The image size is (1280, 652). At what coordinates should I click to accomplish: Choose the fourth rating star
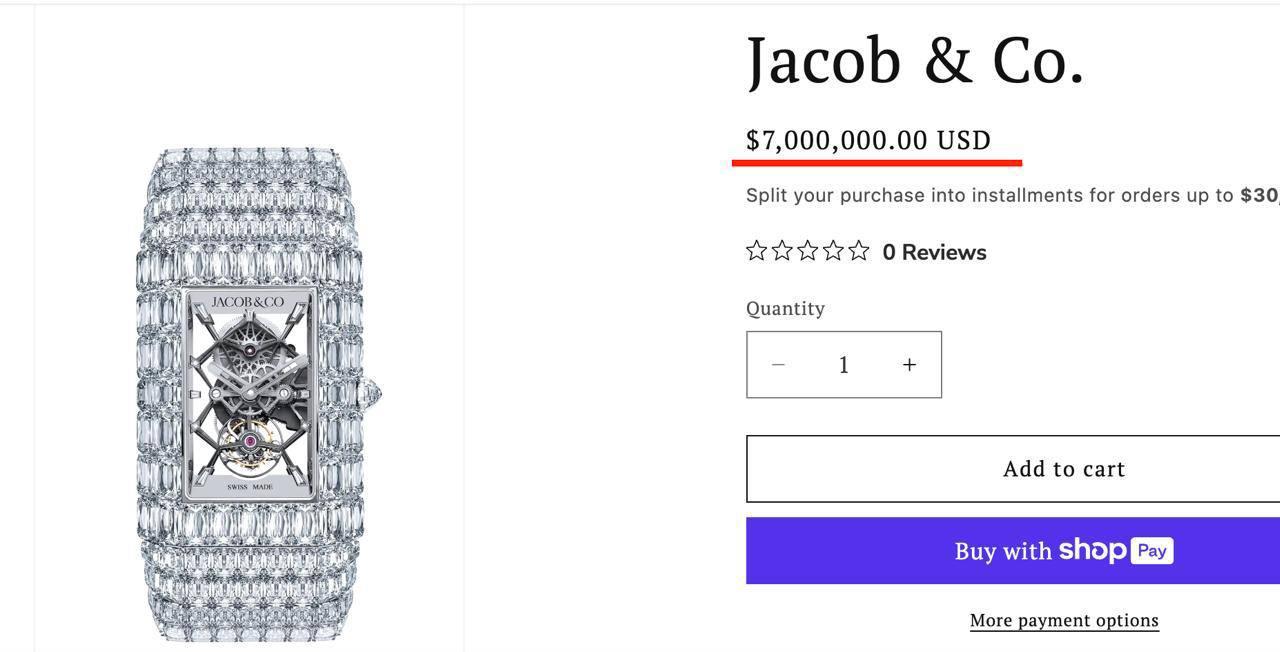point(833,252)
